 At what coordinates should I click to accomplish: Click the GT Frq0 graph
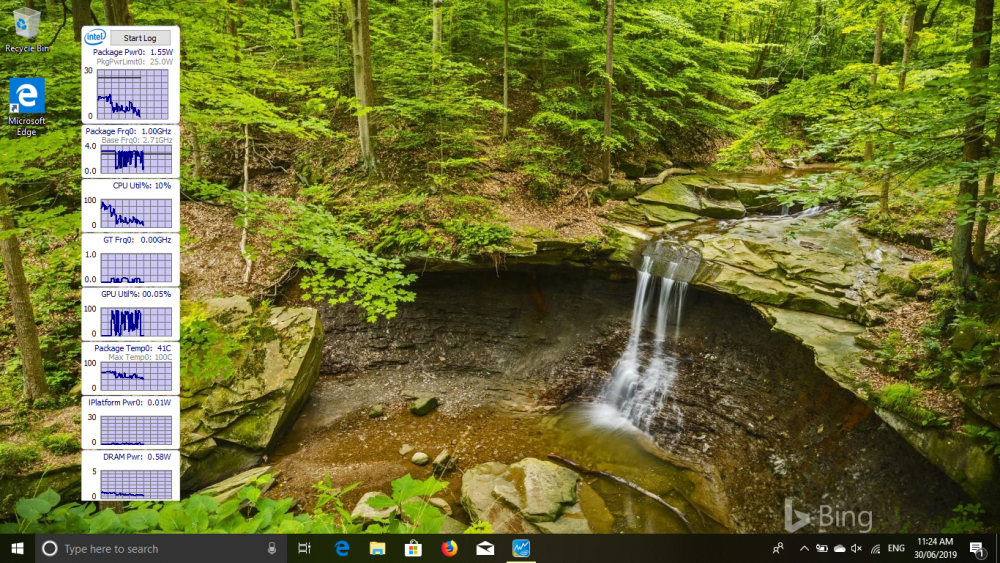point(136,268)
